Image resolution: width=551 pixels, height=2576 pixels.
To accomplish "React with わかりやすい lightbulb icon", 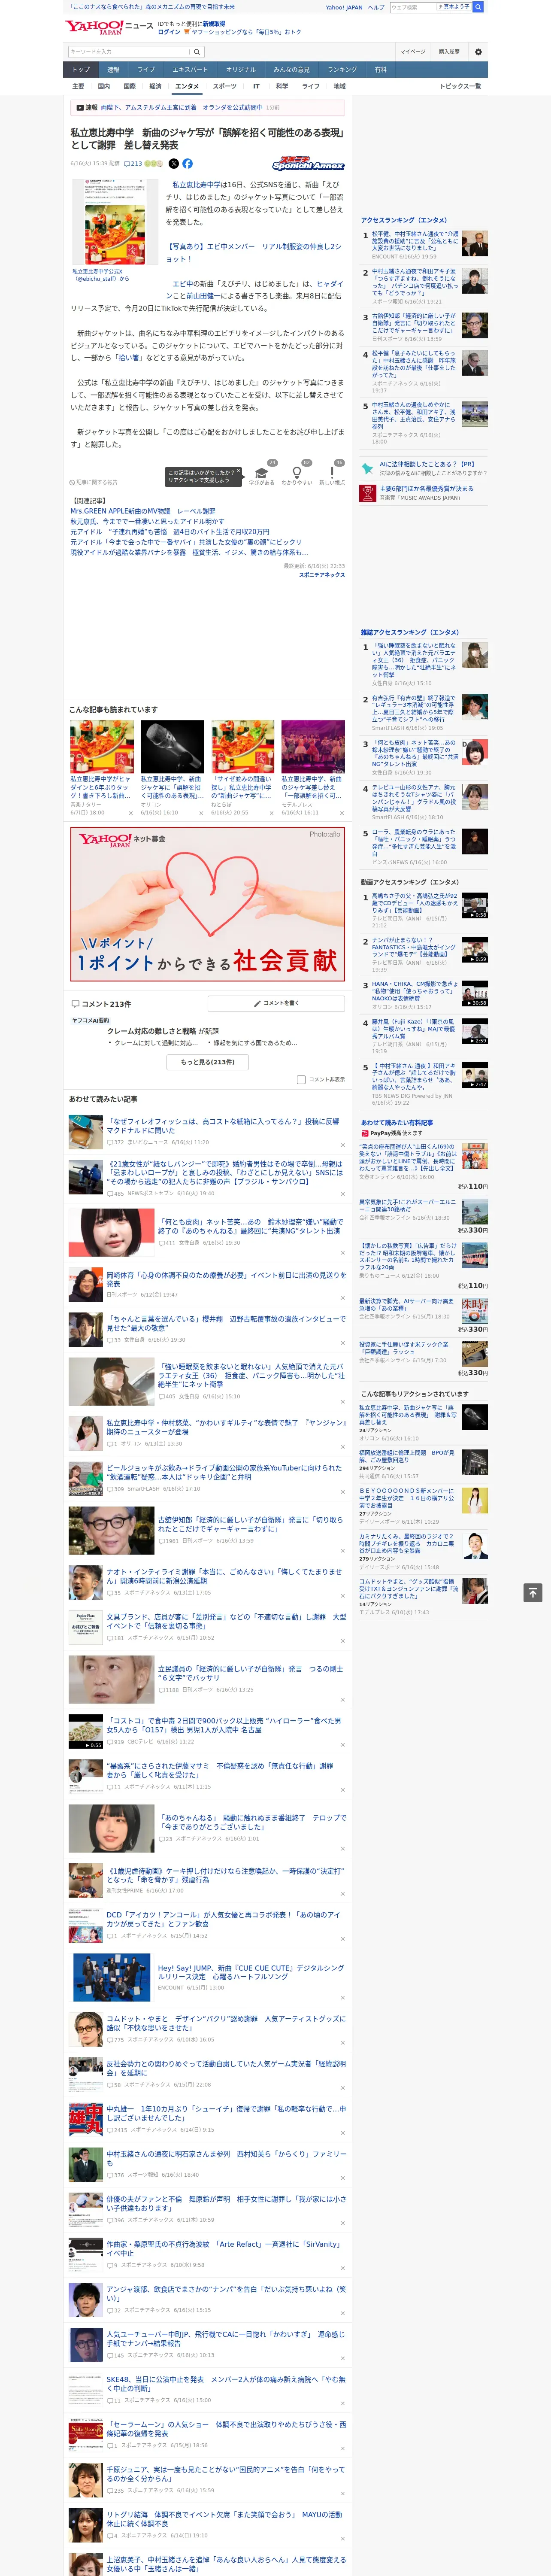I will click(296, 473).
